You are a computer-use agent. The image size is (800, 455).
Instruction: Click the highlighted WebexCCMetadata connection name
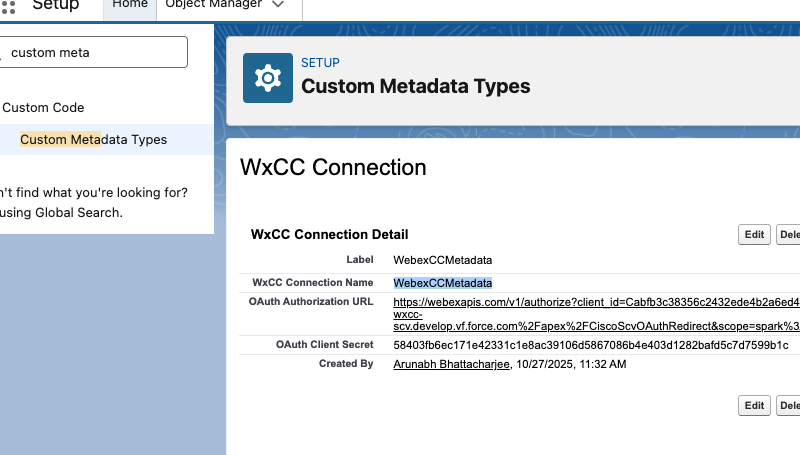443,283
